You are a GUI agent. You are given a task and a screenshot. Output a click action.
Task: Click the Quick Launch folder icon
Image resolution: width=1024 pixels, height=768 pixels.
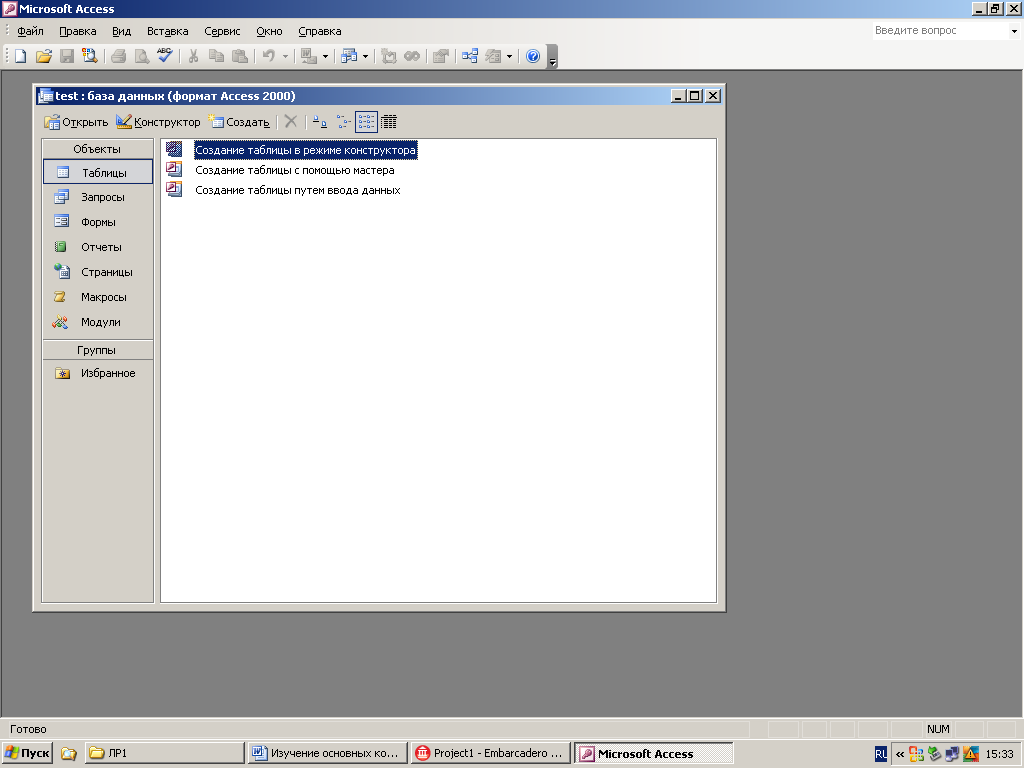point(69,754)
